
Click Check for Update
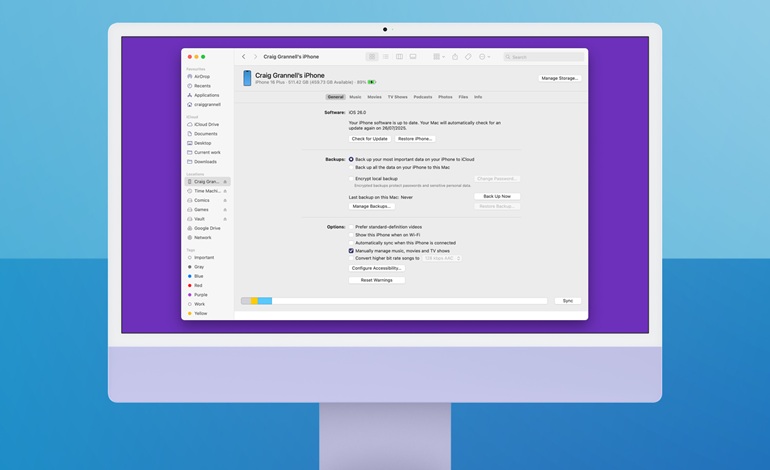370,139
